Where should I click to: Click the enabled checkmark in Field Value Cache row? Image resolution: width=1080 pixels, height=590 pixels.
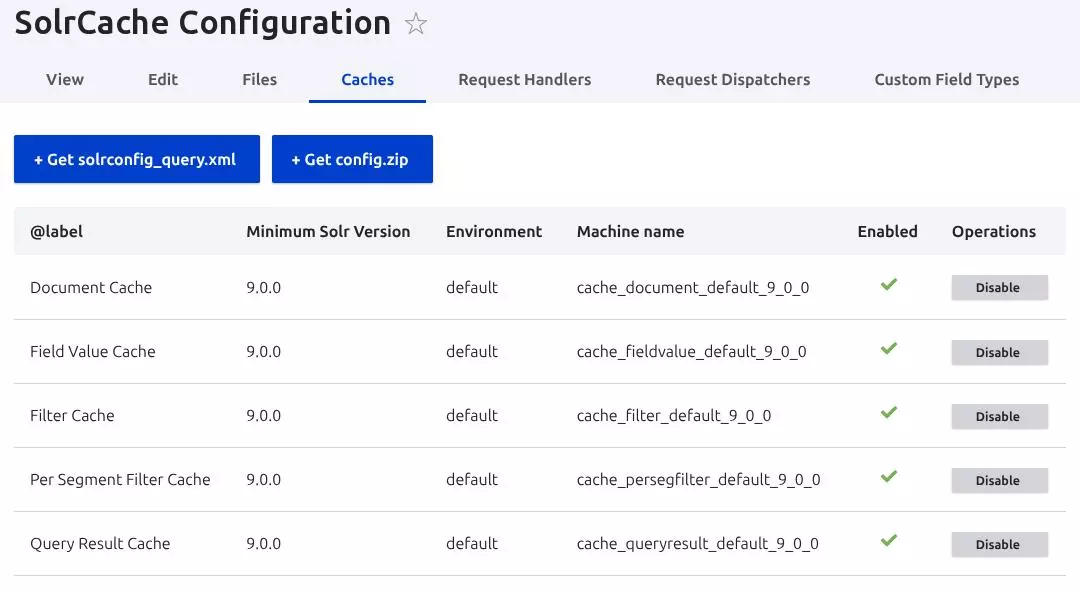(889, 348)
